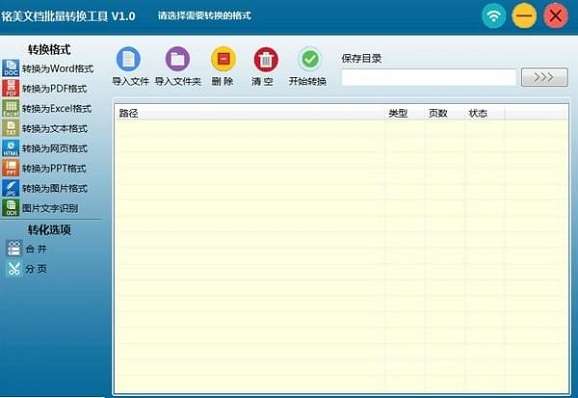Screen dimensions: 578x398
Task: Click the 保存目录 path input field
Action: point(429,77)
